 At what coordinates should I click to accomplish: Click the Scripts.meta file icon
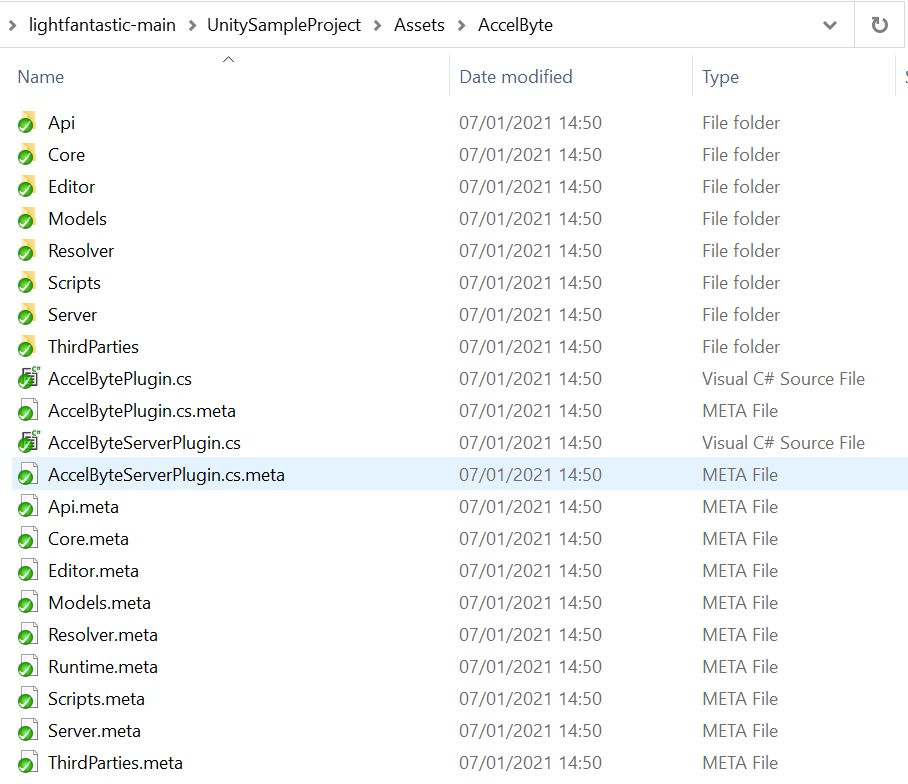tap(27, 699)
